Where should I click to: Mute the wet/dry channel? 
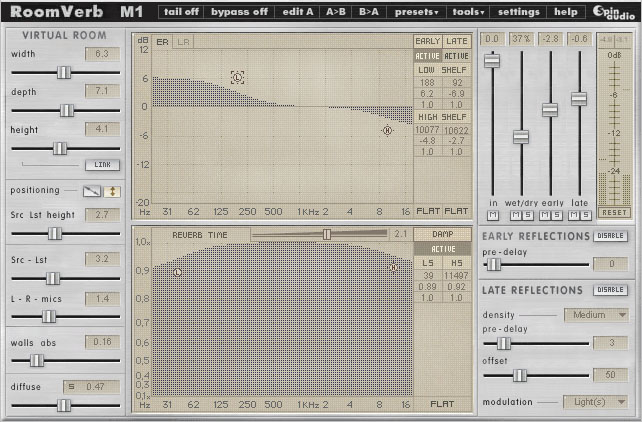pos(516,215)
